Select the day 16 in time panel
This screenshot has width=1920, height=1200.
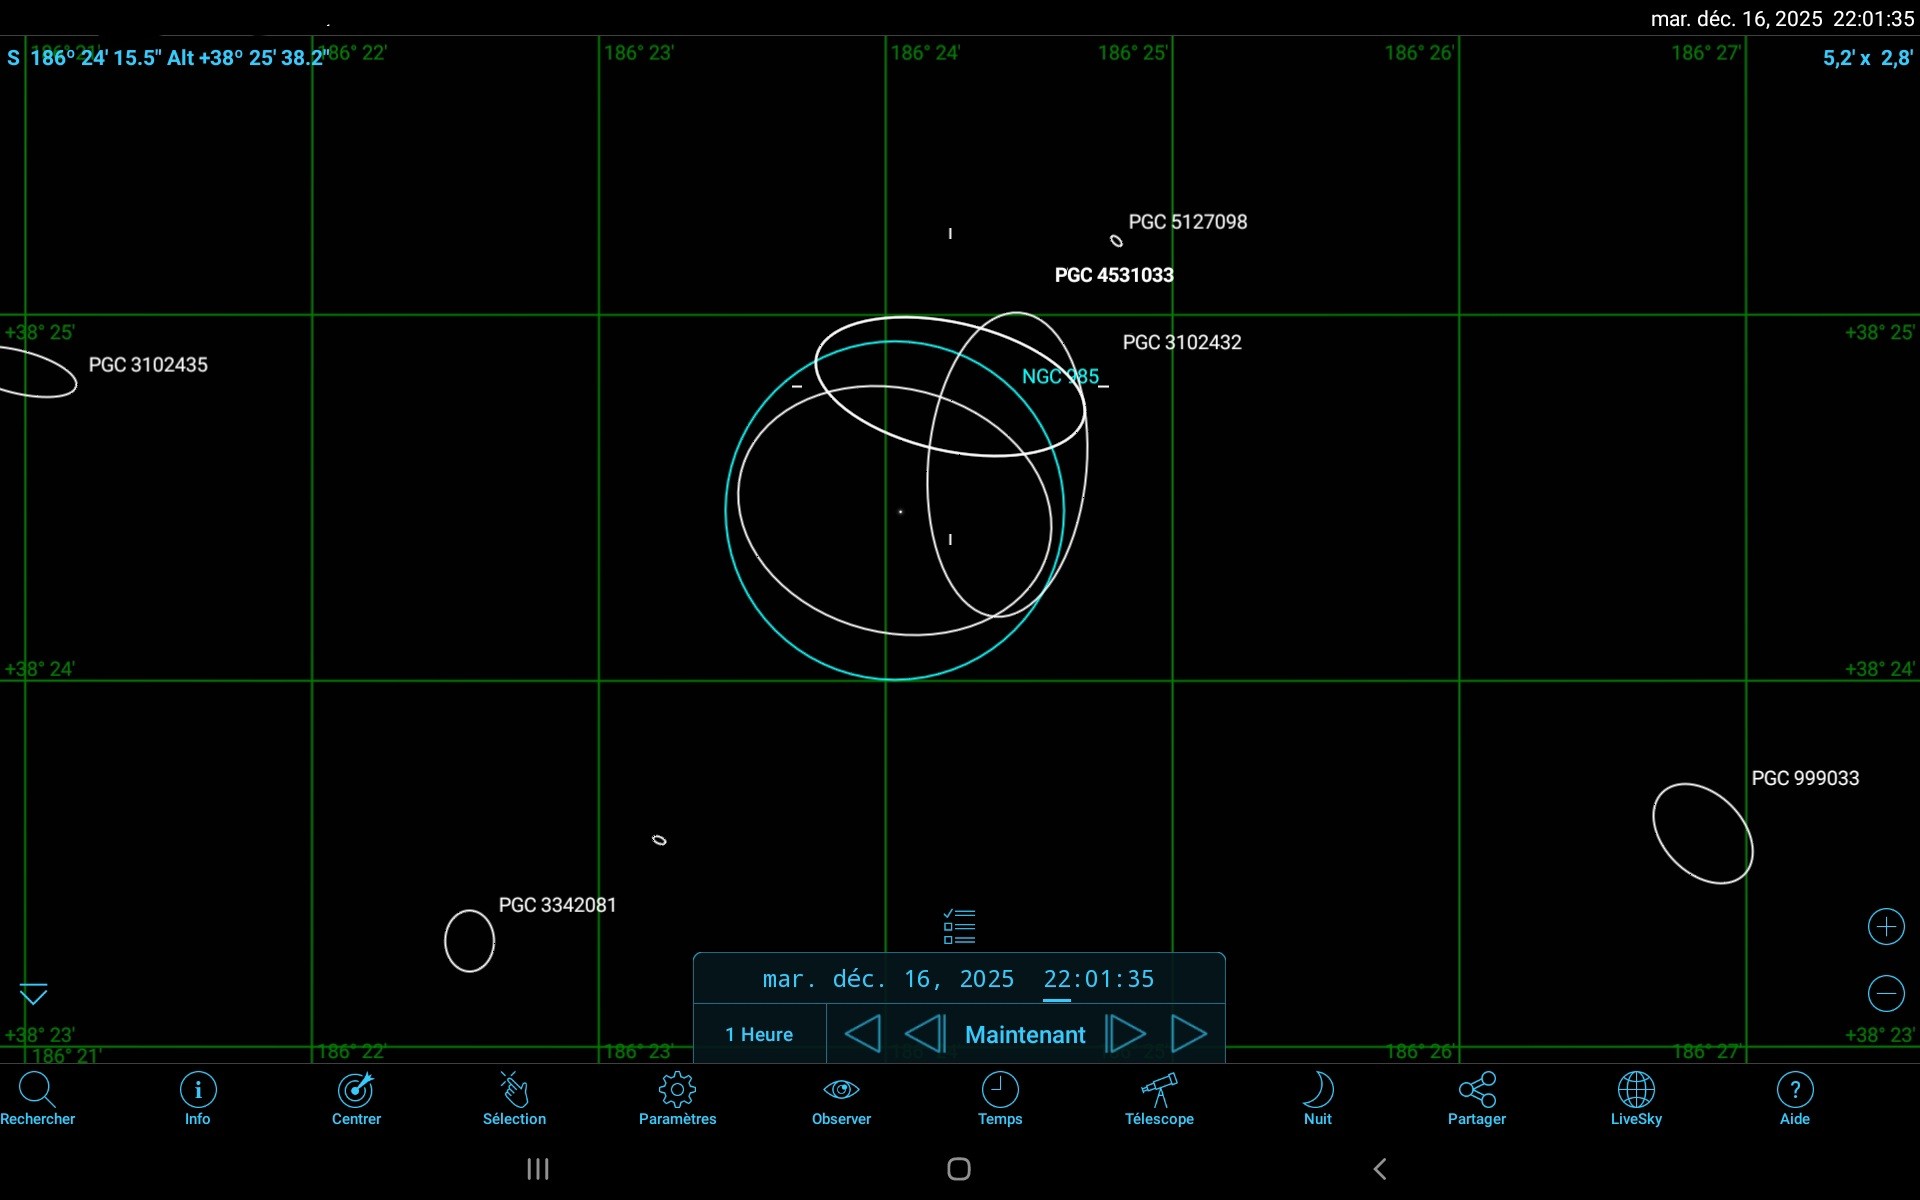(x=920, y=979)
